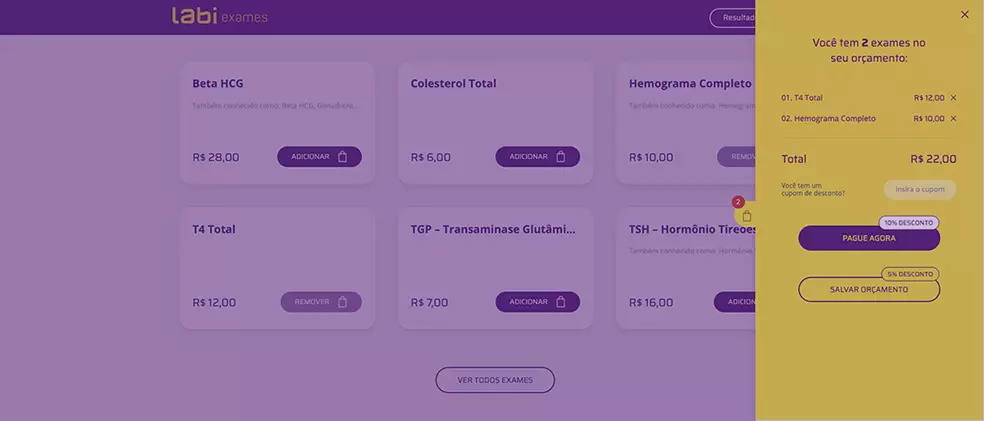Remove Hemograma Completo from budget list
Image resolution: width=984 pixels, height=421 pixels.
pos(953,119)
